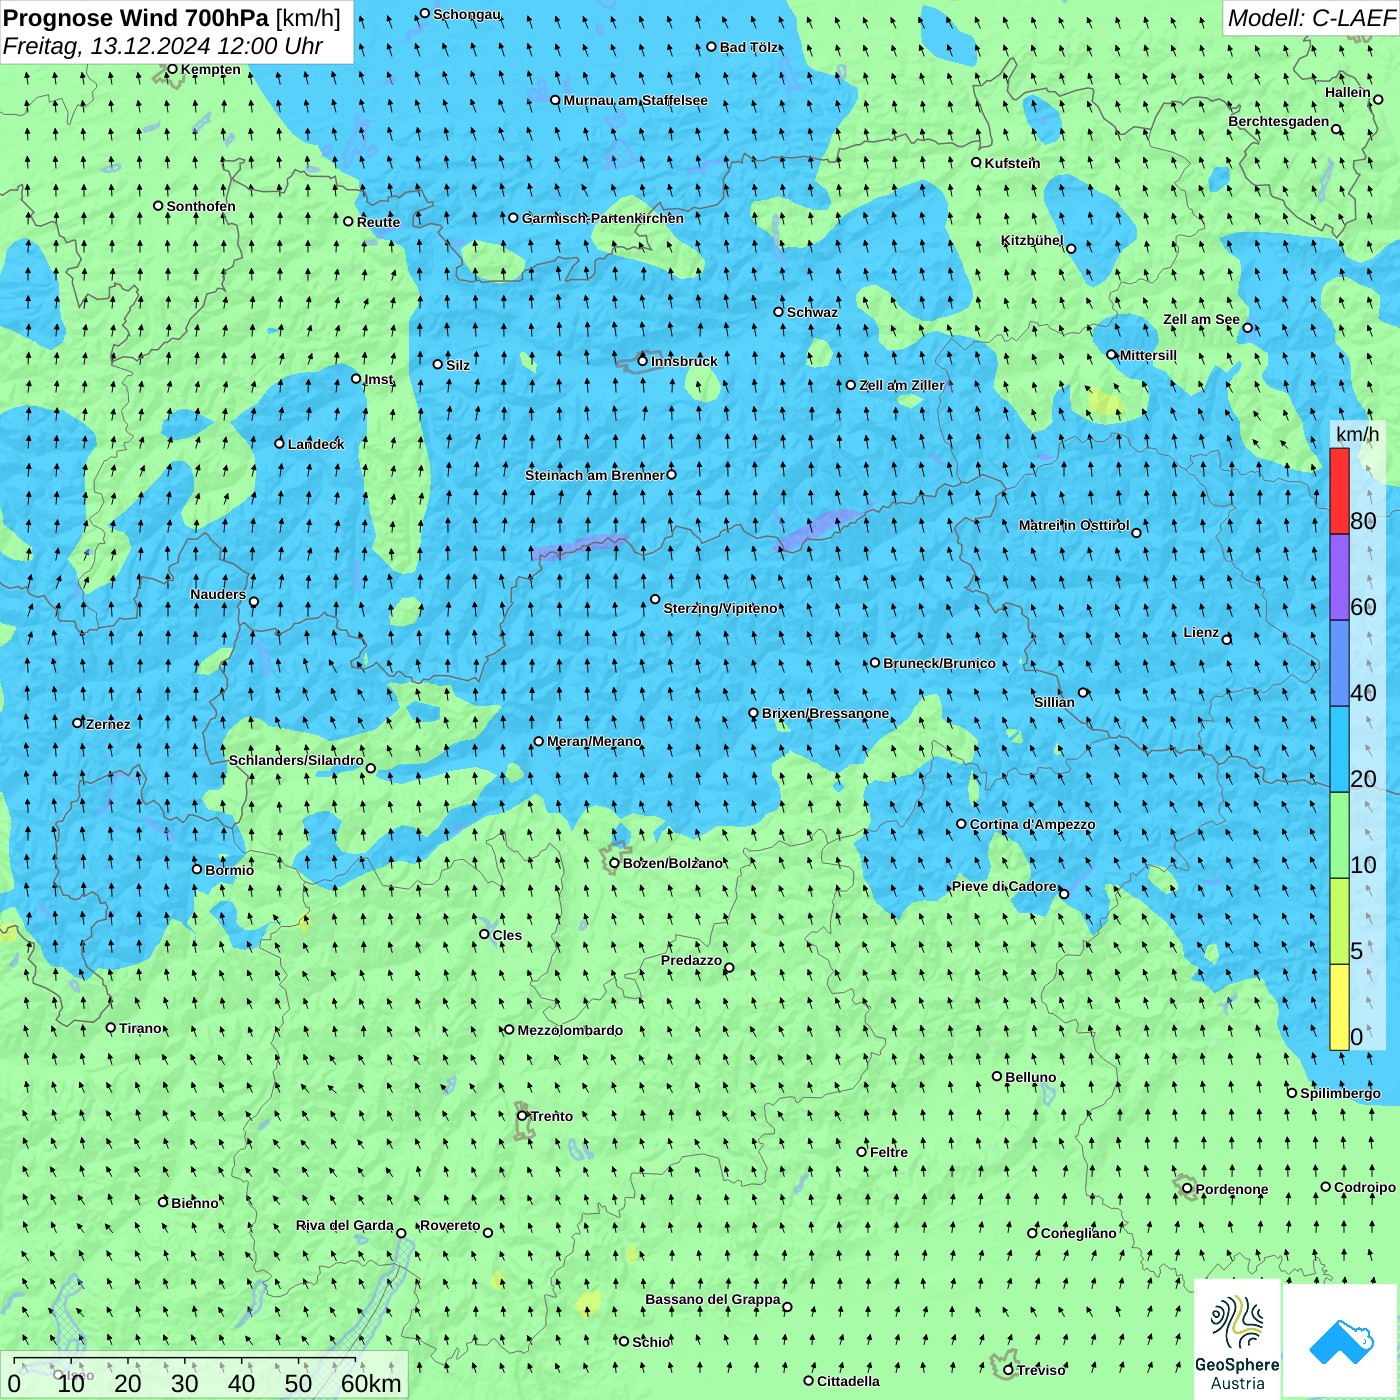
Task: Select the purple 60 km/h legend color
Action: (x=1339, y=578)
